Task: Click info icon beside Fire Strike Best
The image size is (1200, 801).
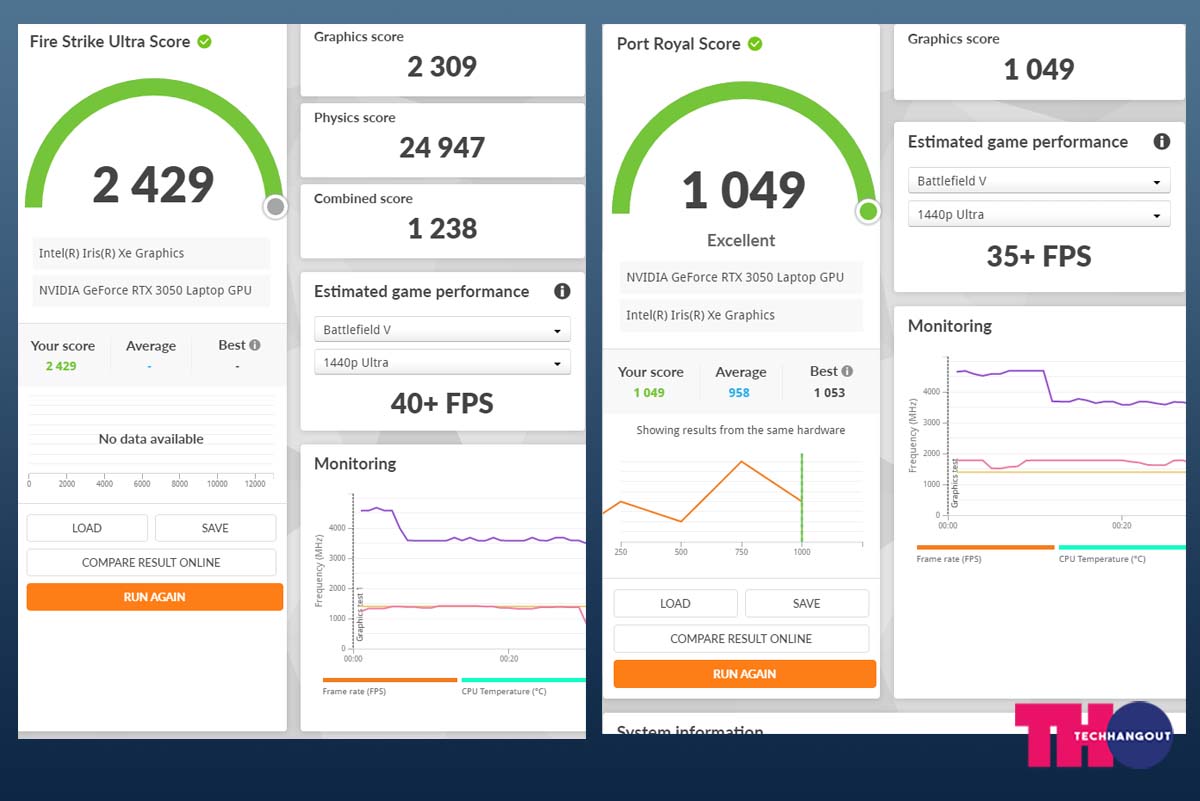Action: coord(255,345)
